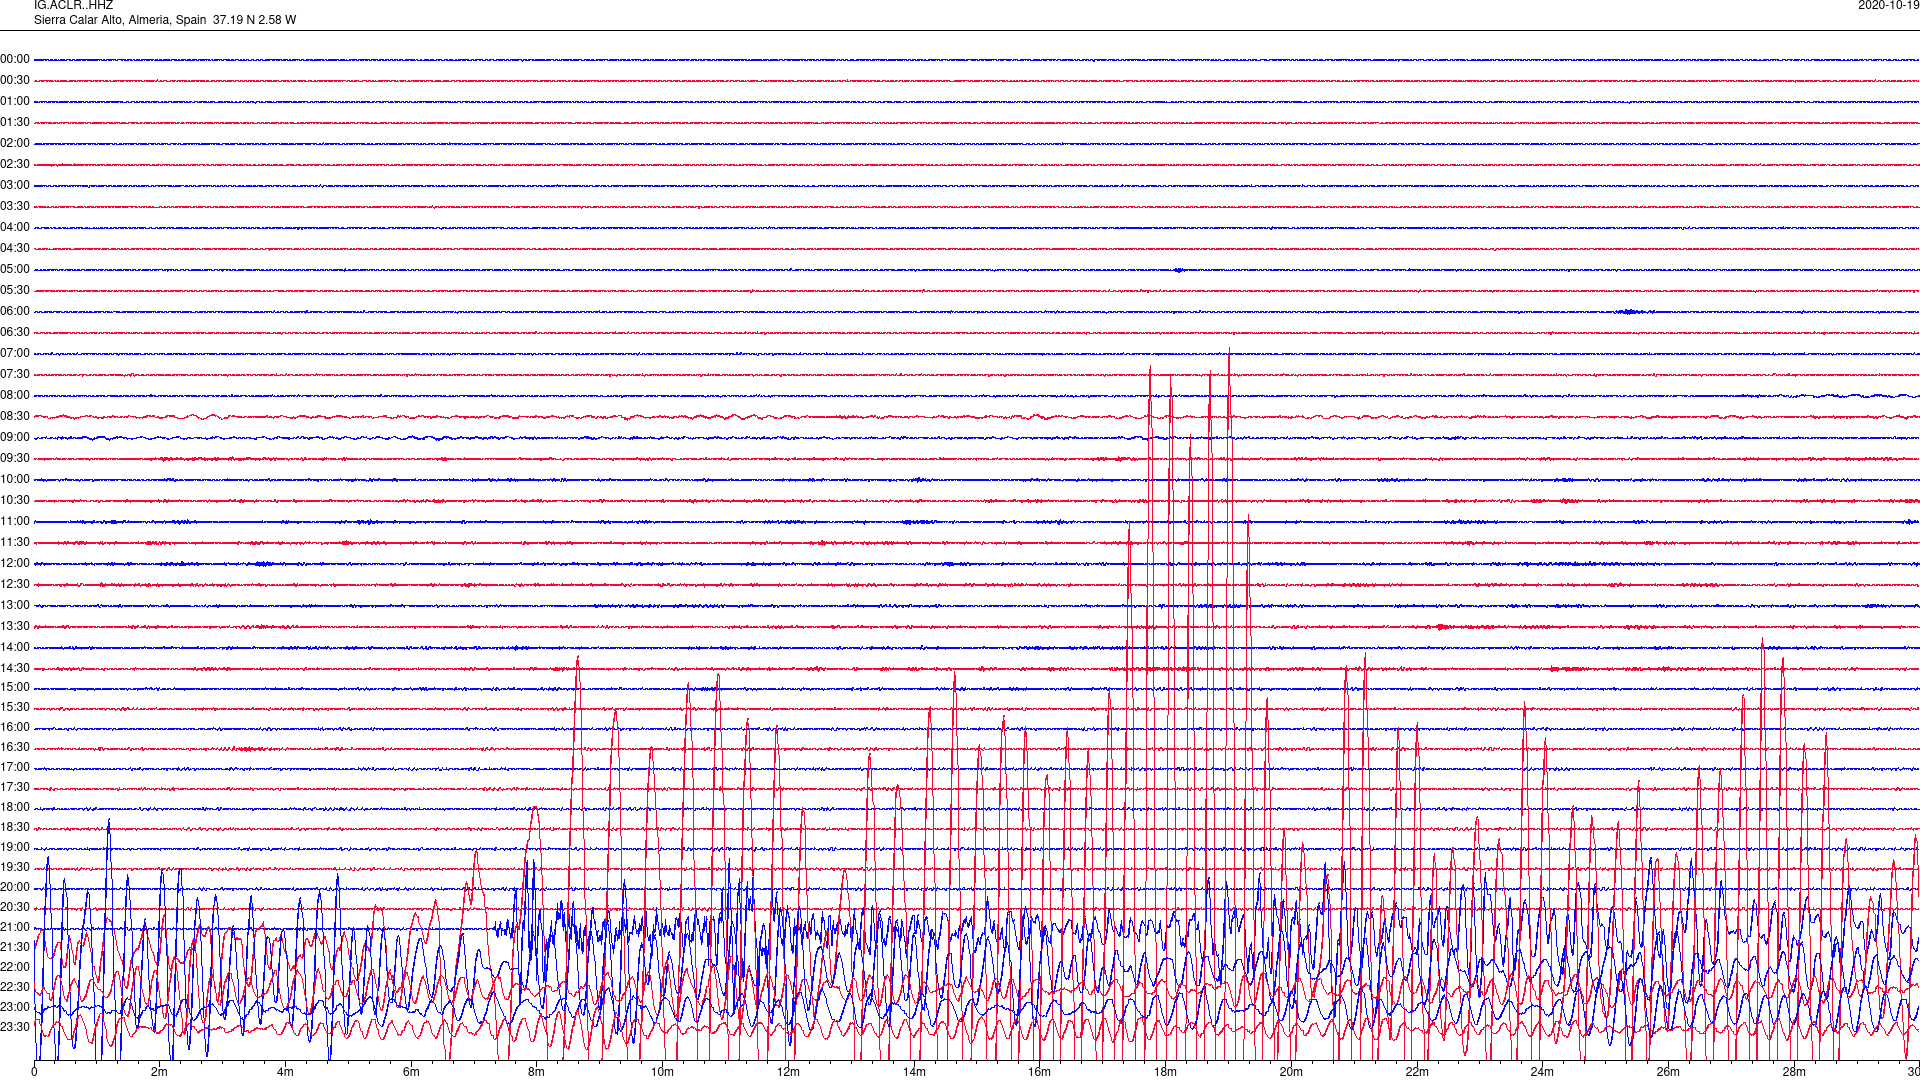
Task: Select the 12:00 time row label
Action: point(15,563)
